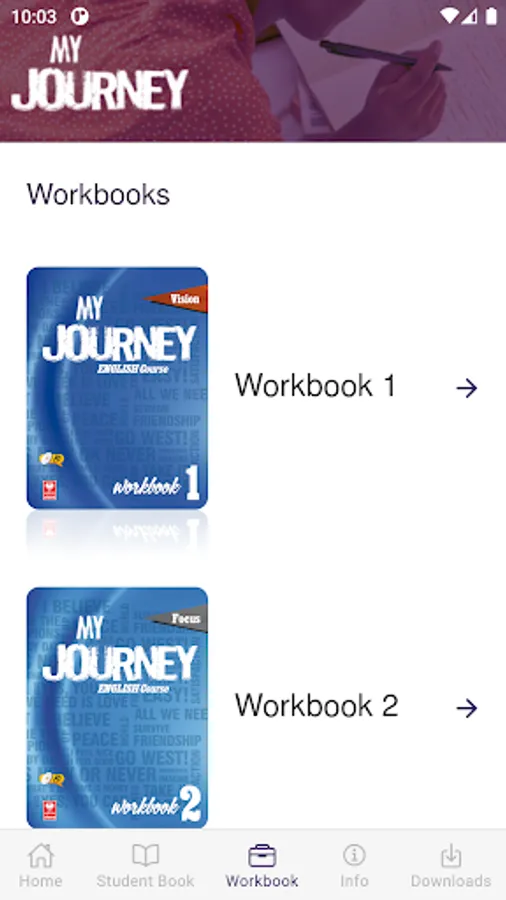The height and width of the screenshot is (900, 506).
Task: Switch to the Downloads tab label
Action: point(451,880)
